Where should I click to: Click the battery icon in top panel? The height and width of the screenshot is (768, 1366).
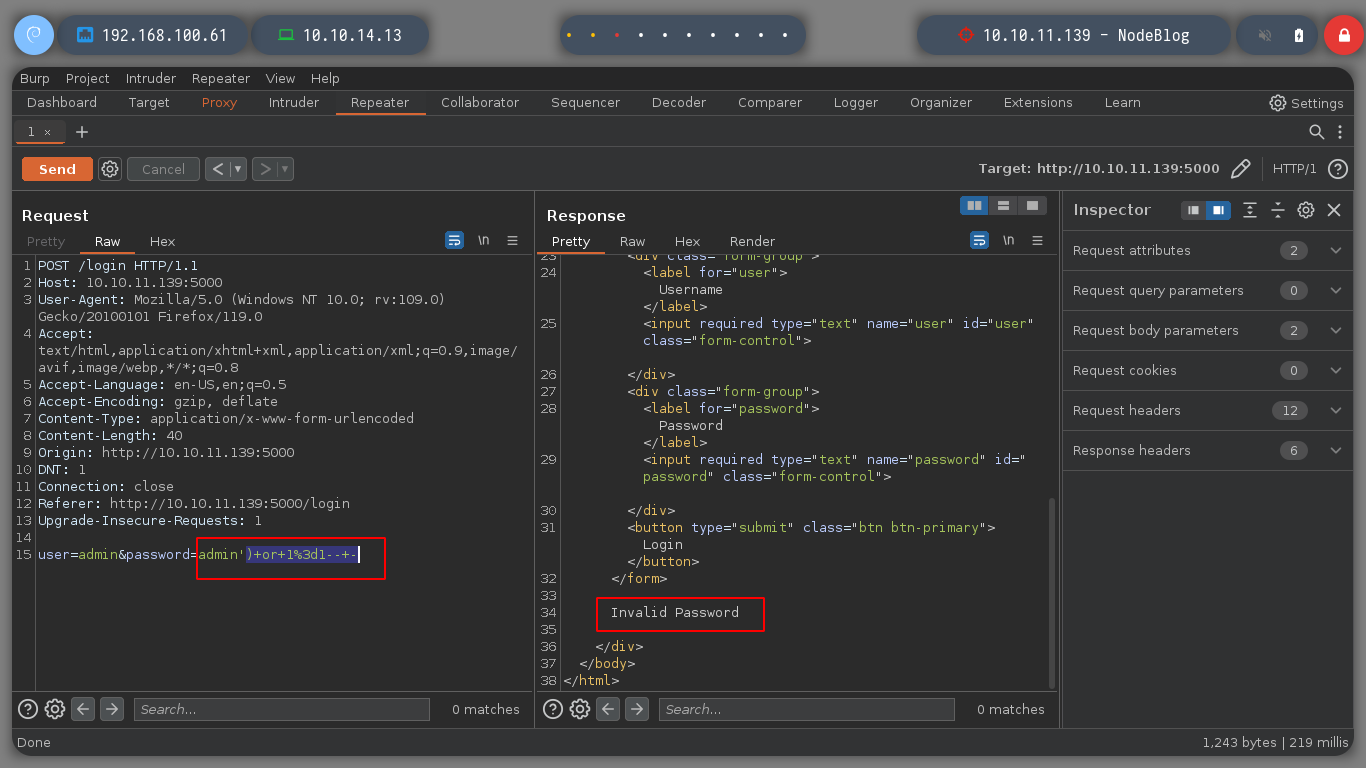point(1299,35)
